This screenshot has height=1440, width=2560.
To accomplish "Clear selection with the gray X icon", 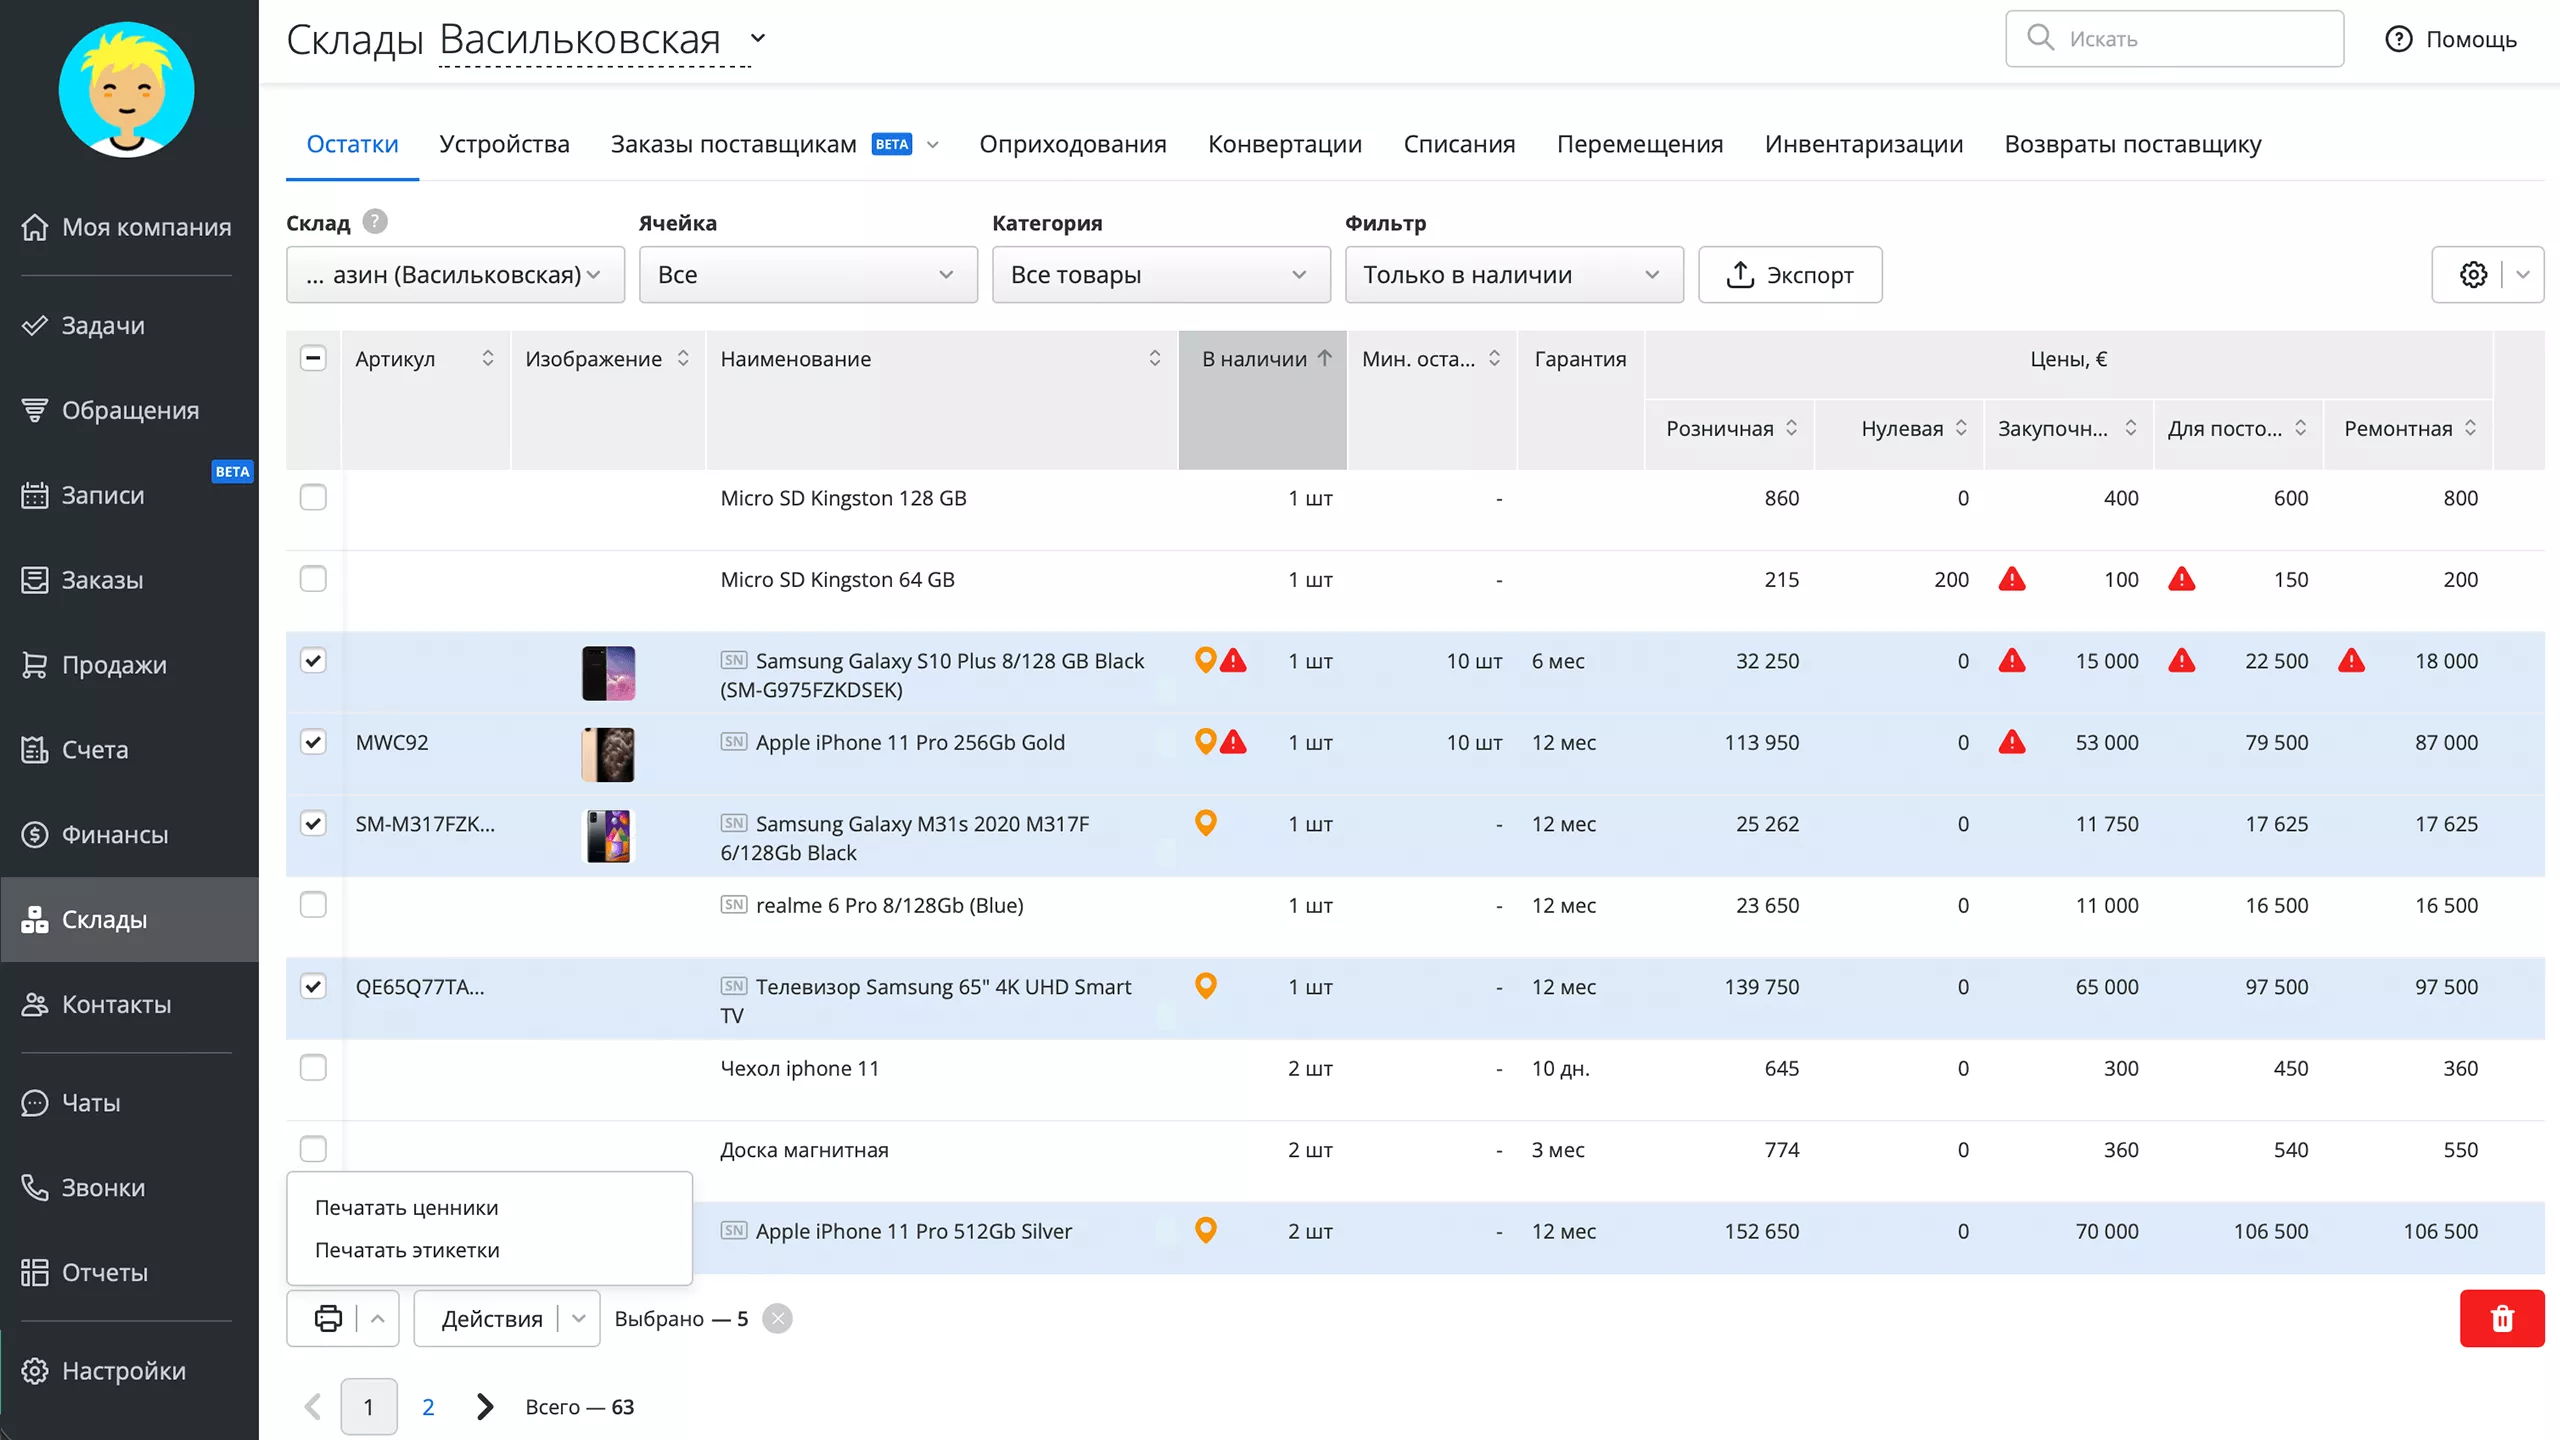I will tap(777, 1318).
